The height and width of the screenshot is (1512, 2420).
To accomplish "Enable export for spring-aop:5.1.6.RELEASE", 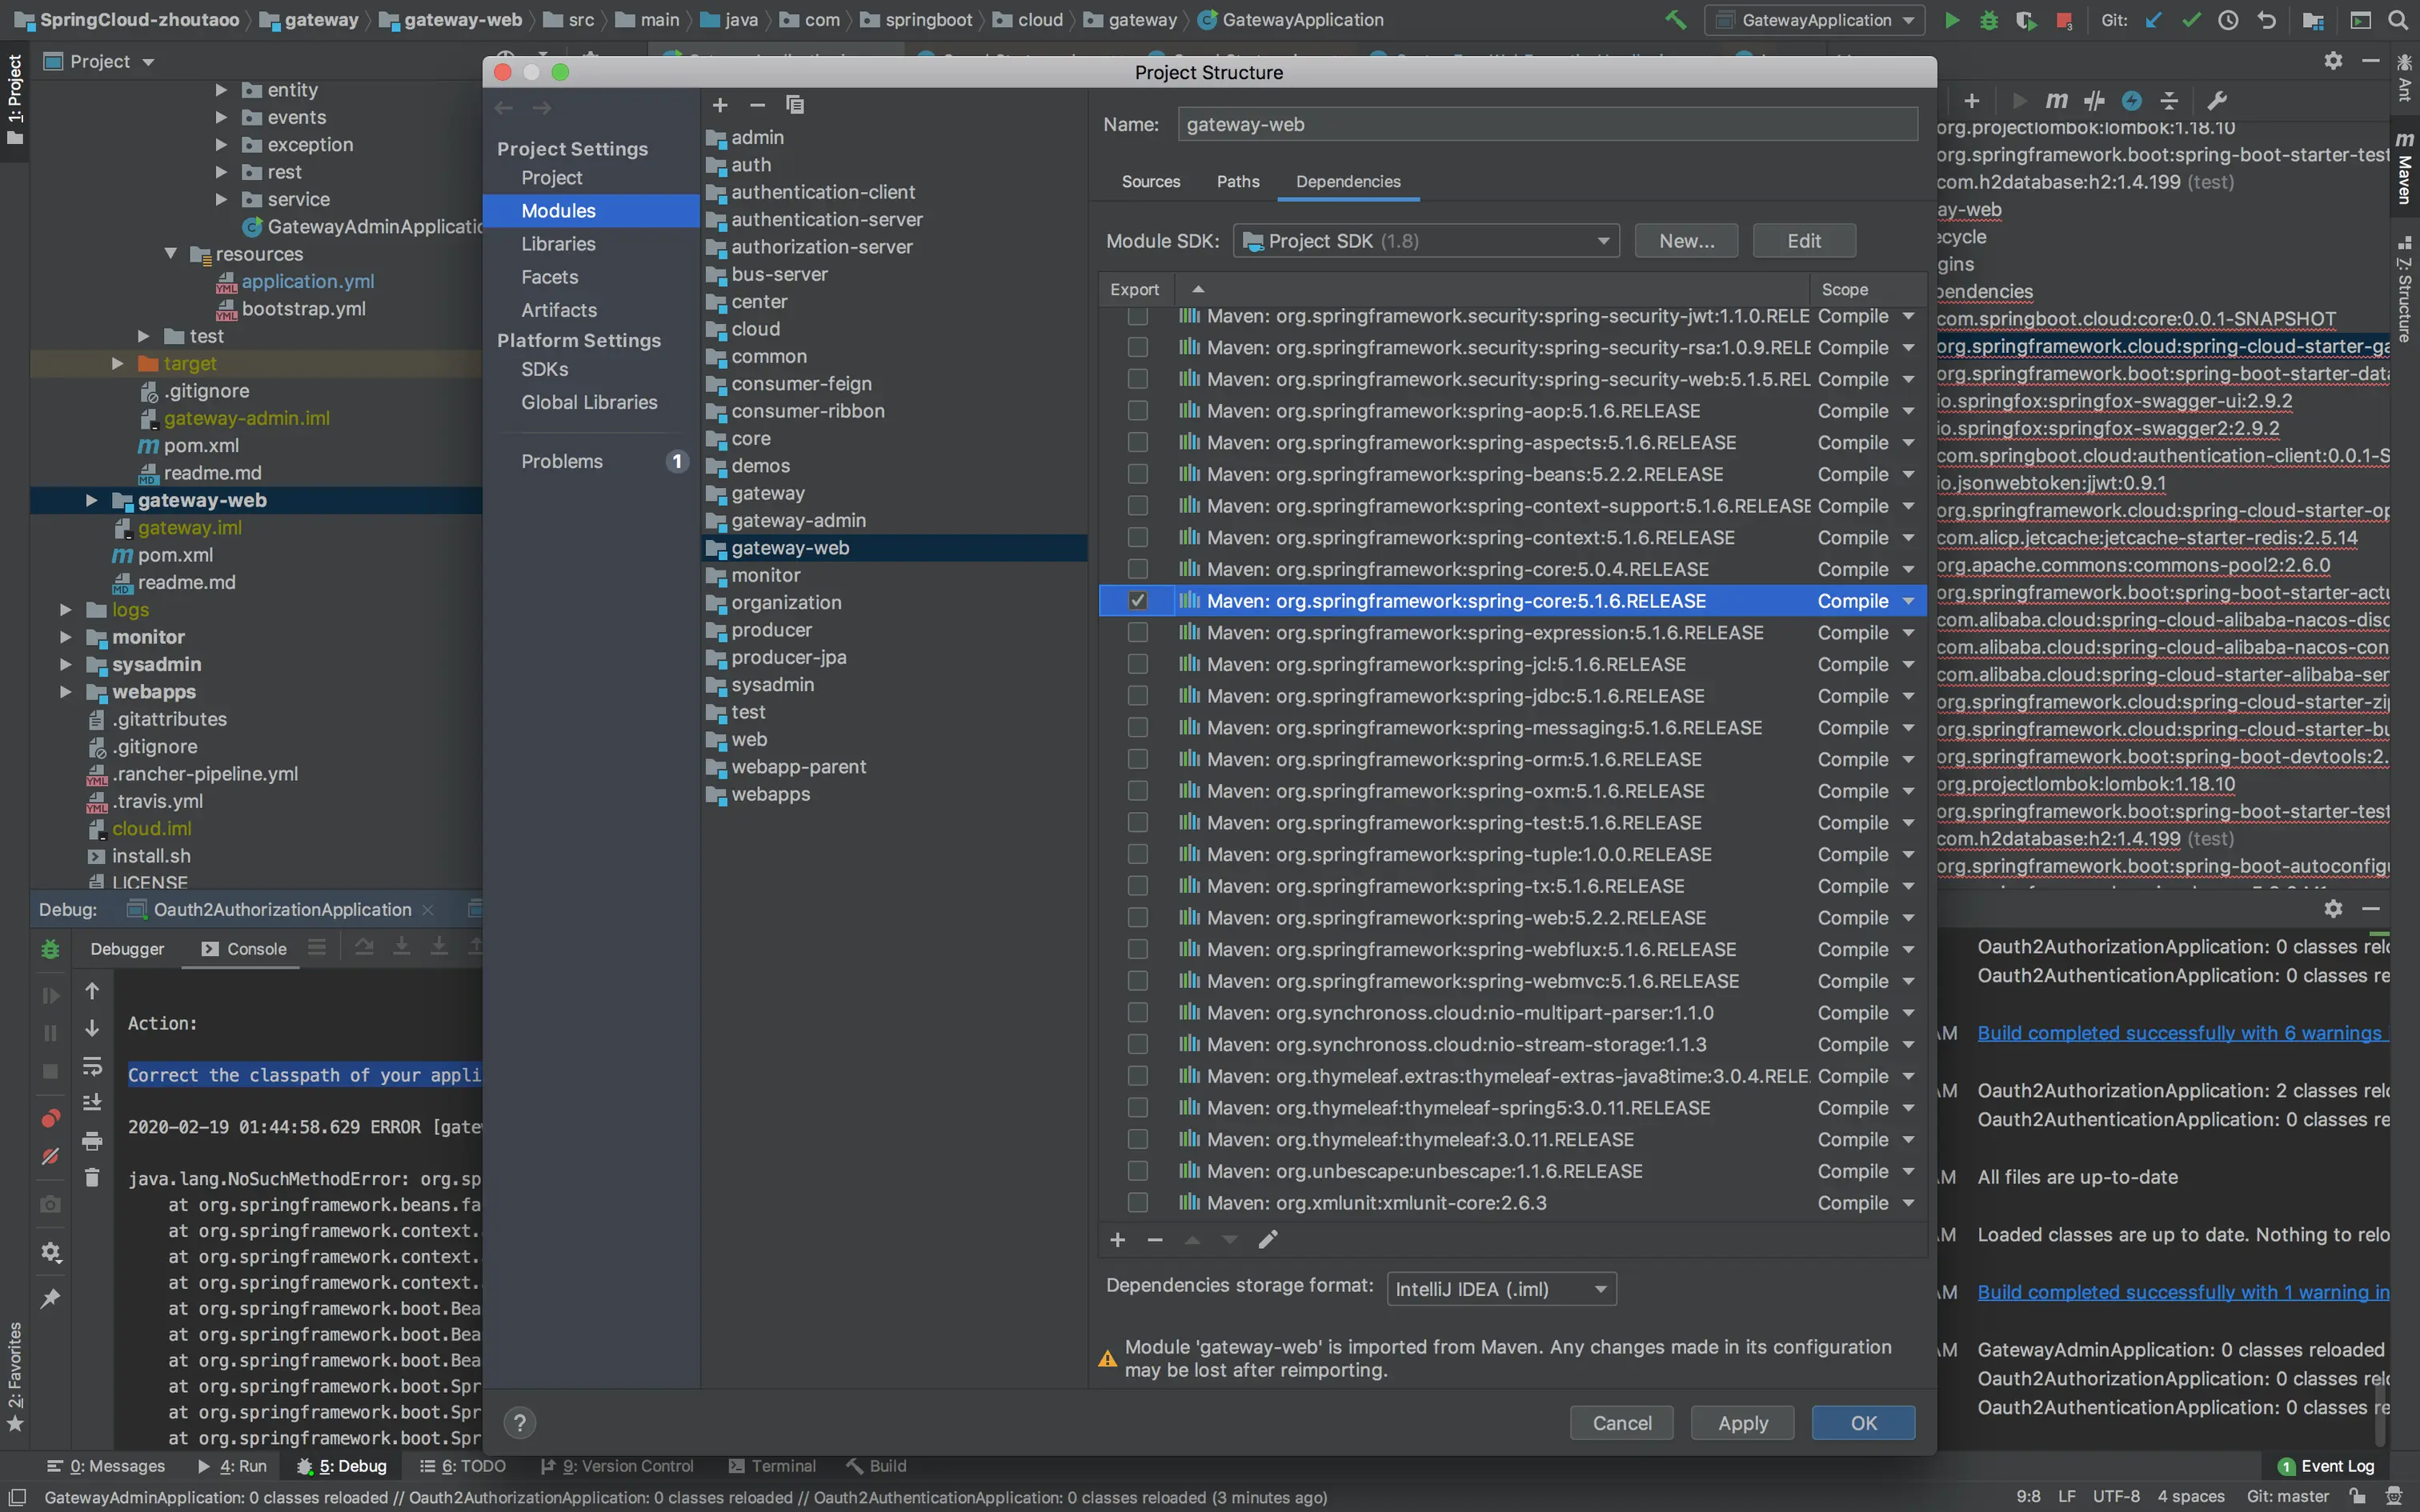I will pyautogui.click(x=1137, y=411).
